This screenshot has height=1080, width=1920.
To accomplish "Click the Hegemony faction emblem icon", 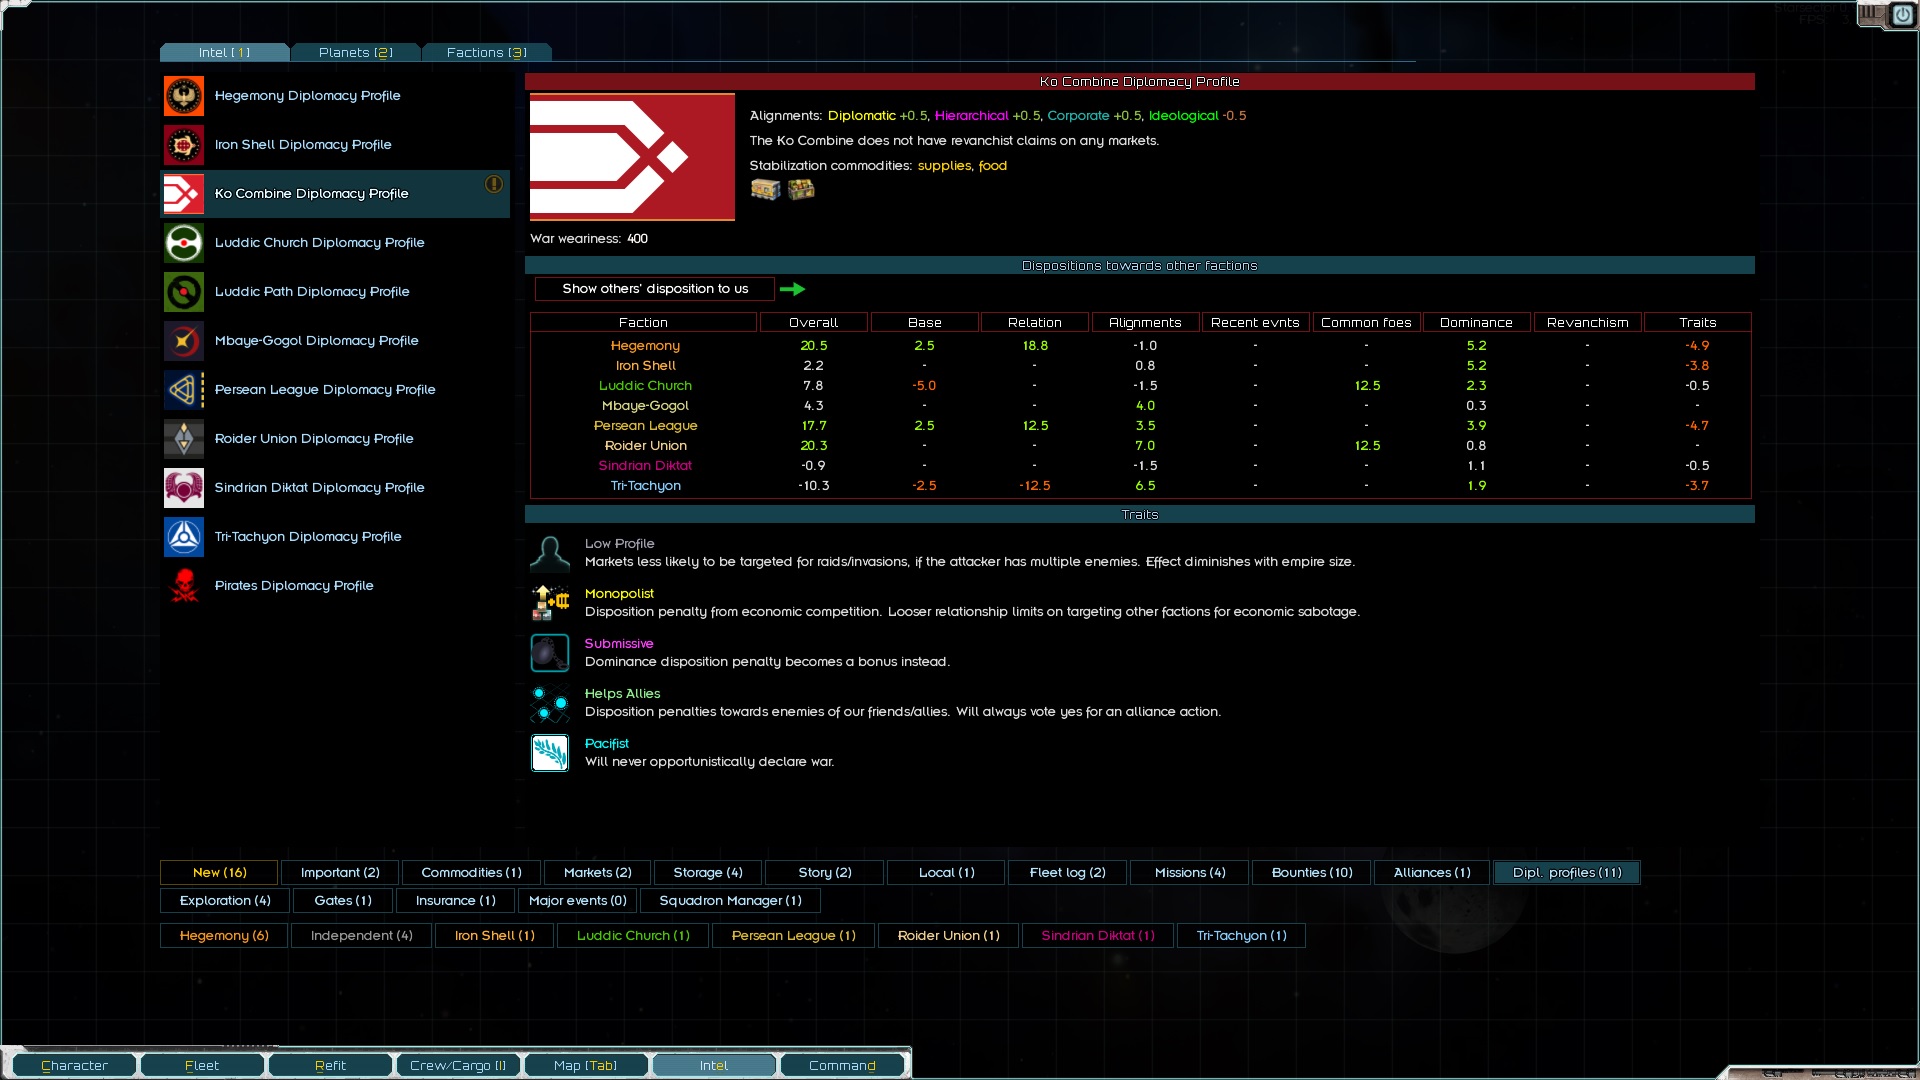I will 184,96.
